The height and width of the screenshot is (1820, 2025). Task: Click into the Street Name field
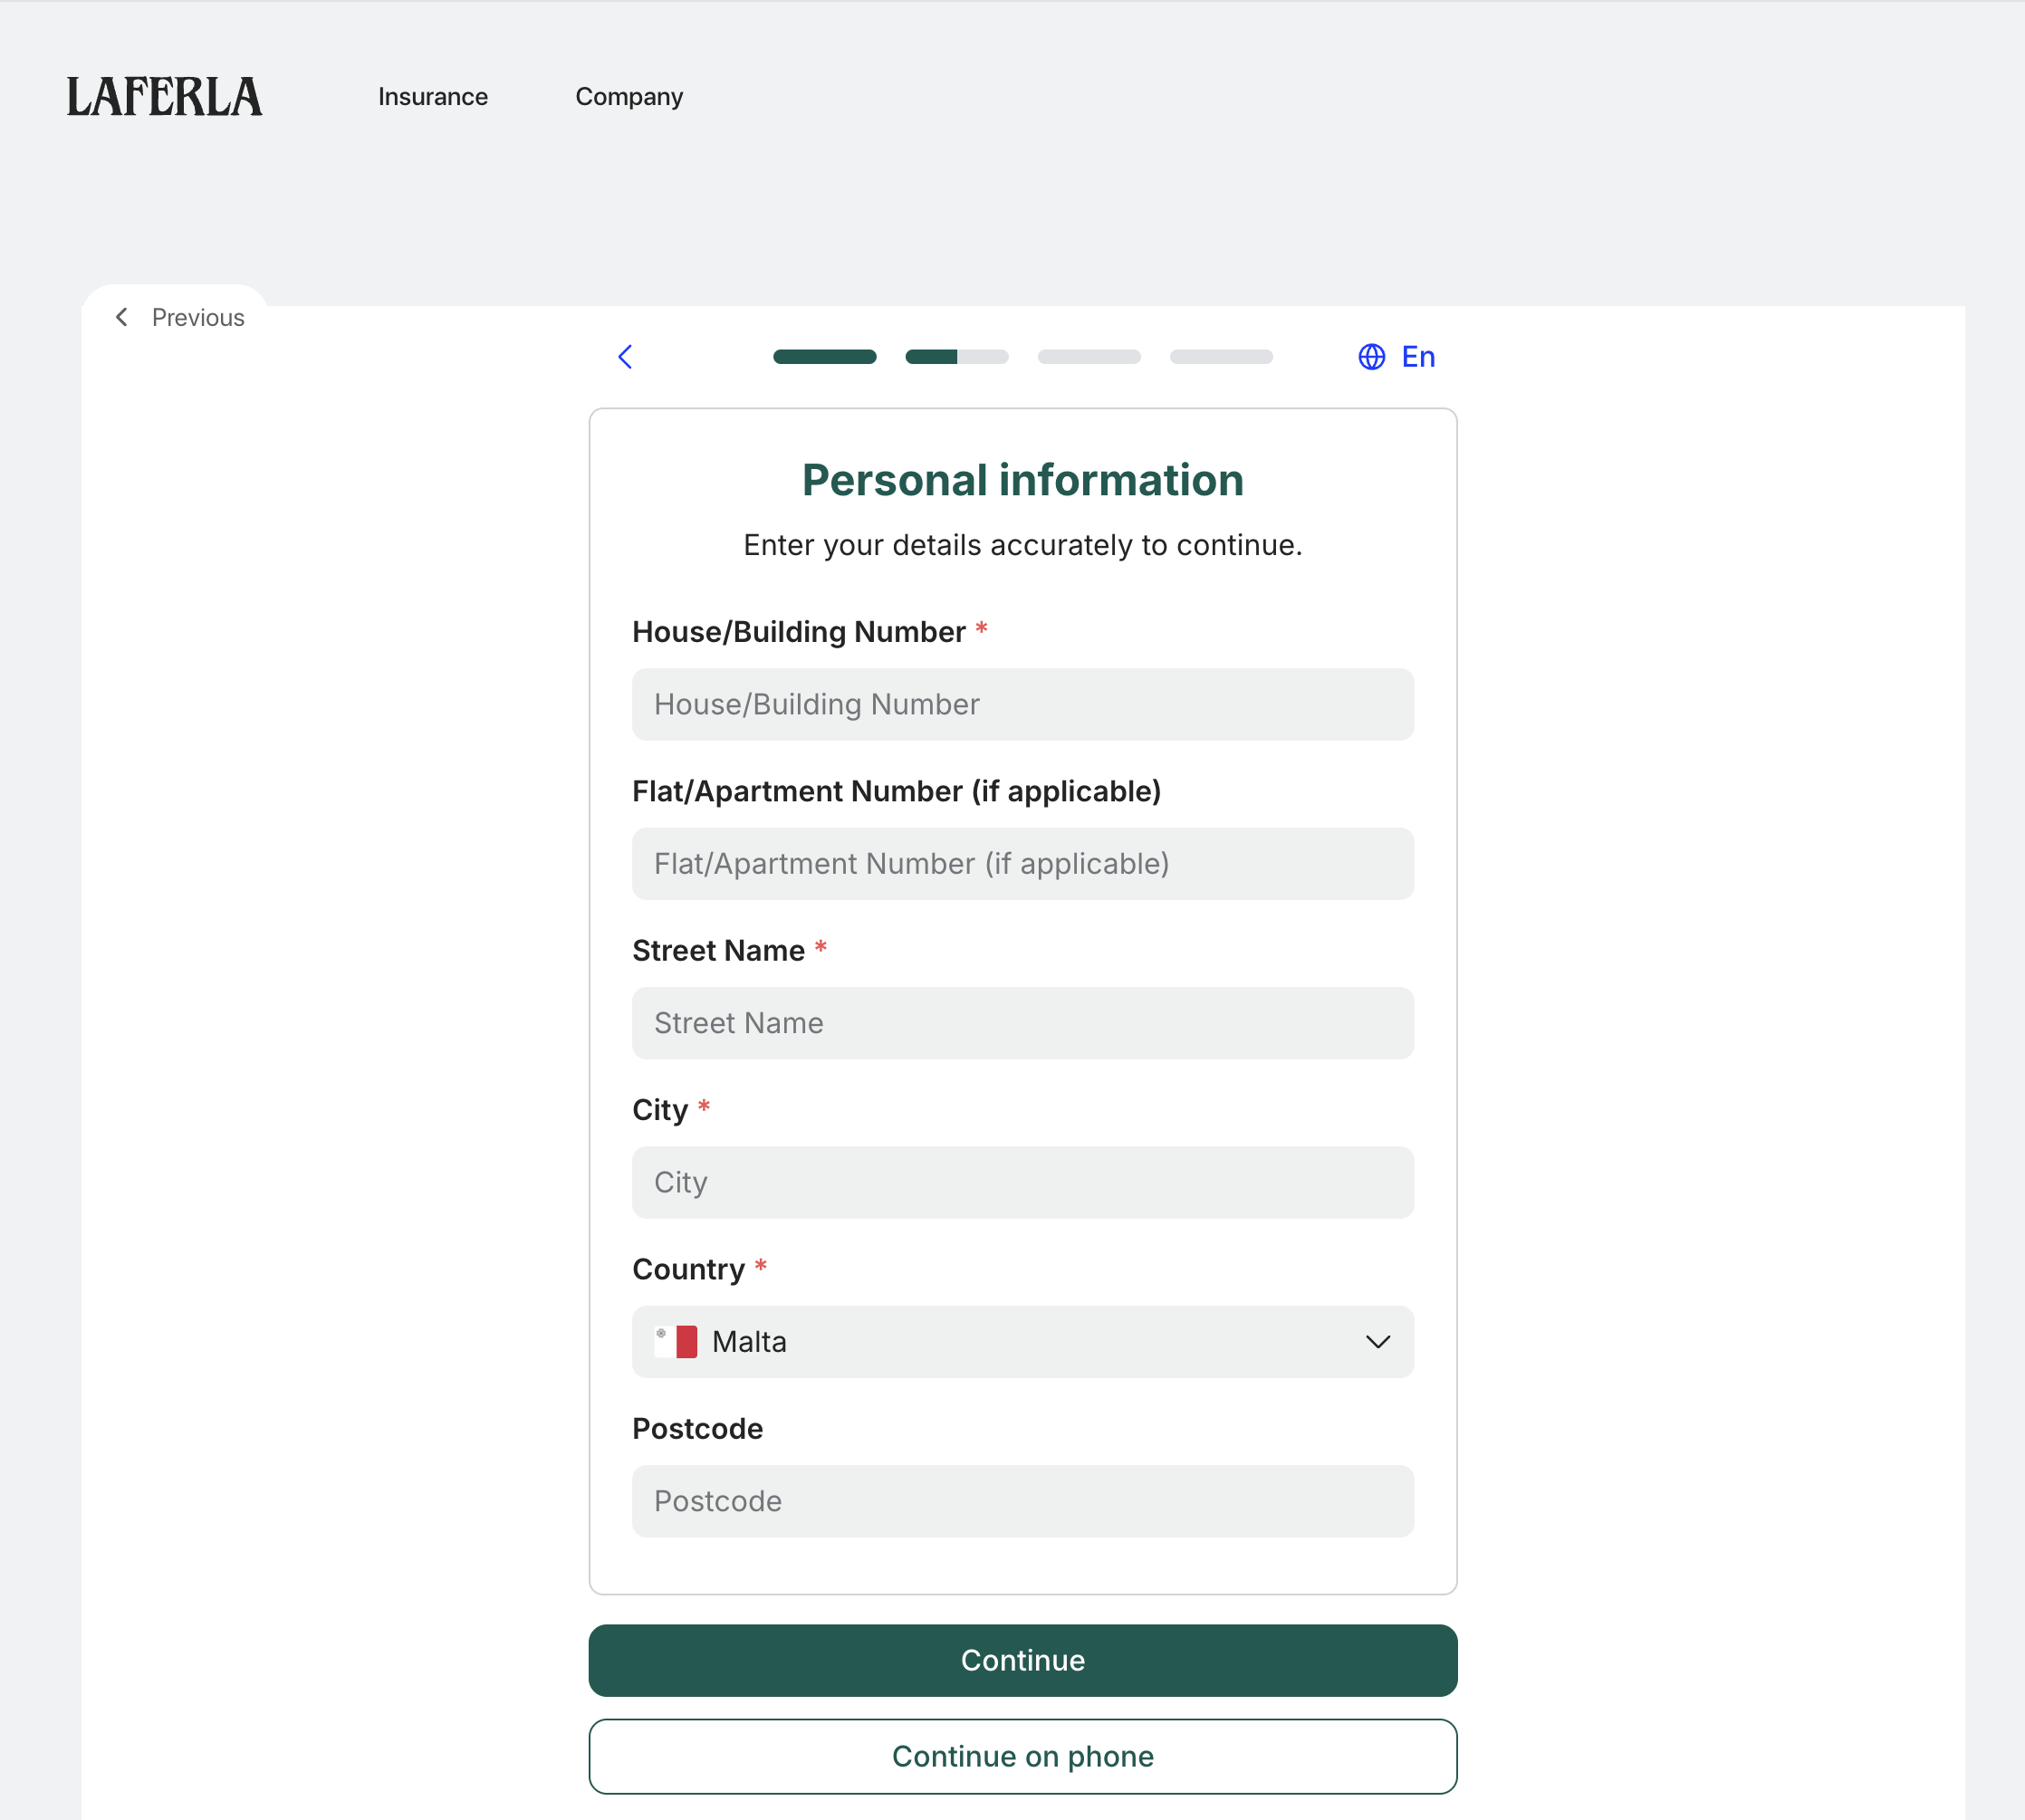point(1022,1023)
